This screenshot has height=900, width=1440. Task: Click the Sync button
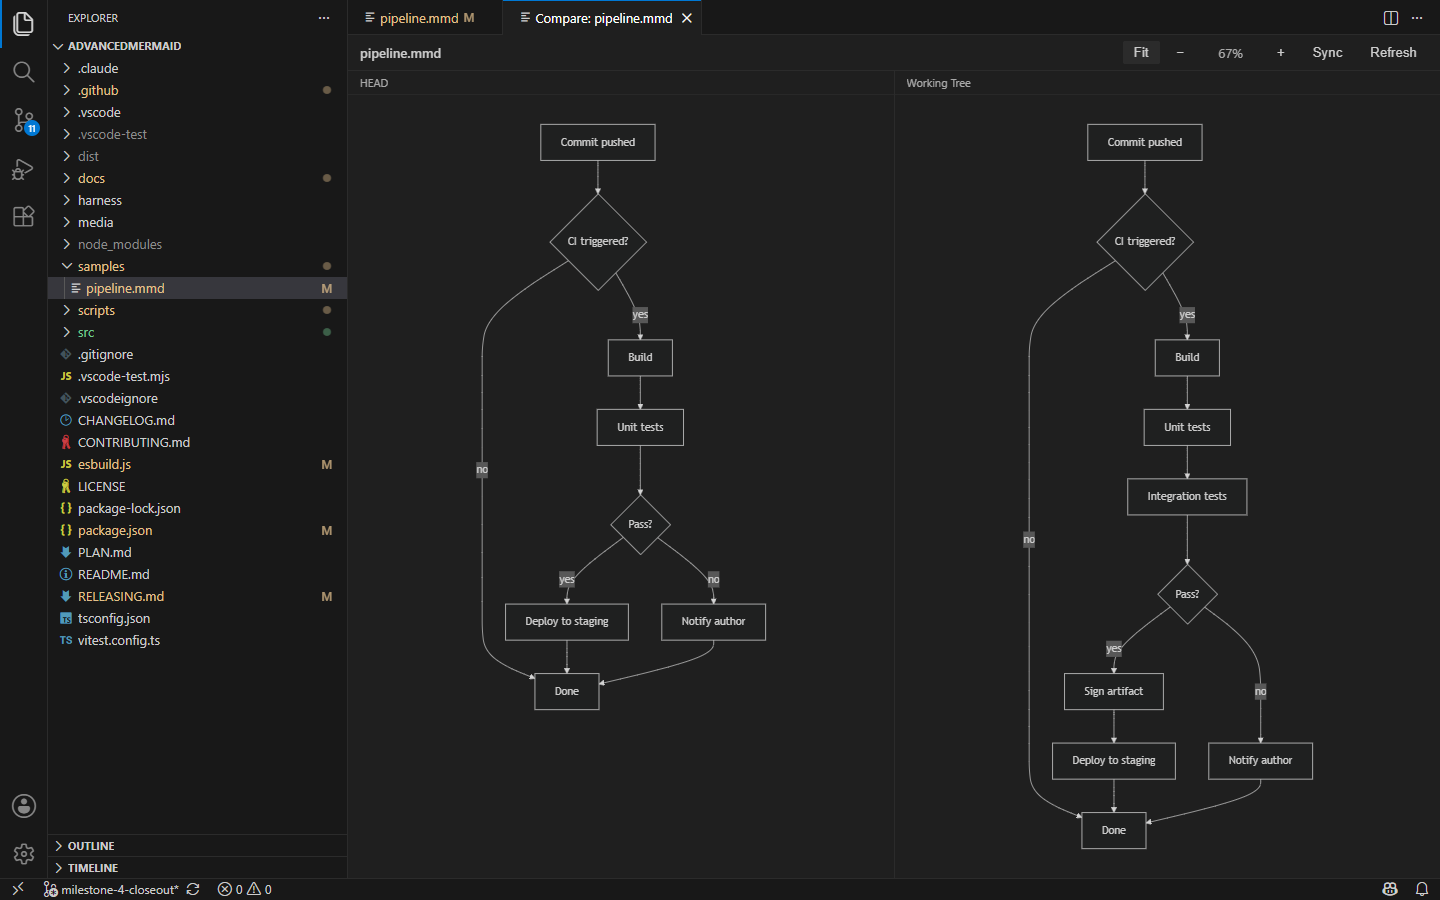[x=1327, y=53]
